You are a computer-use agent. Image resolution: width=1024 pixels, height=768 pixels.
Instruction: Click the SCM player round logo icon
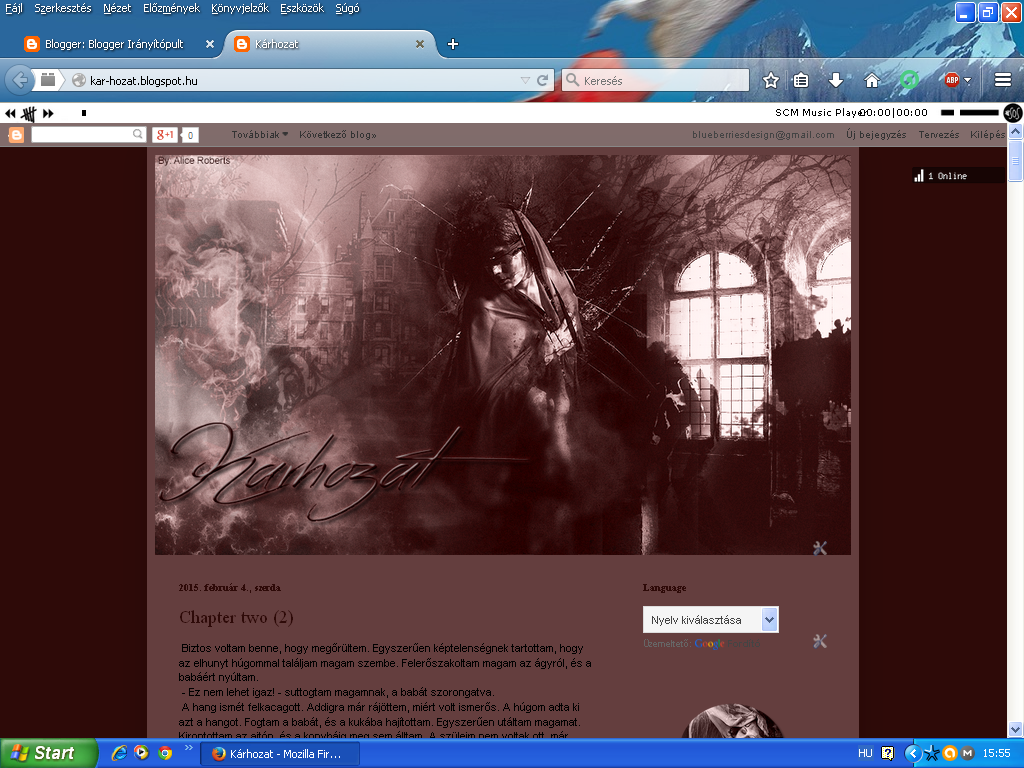(1013, 113)
